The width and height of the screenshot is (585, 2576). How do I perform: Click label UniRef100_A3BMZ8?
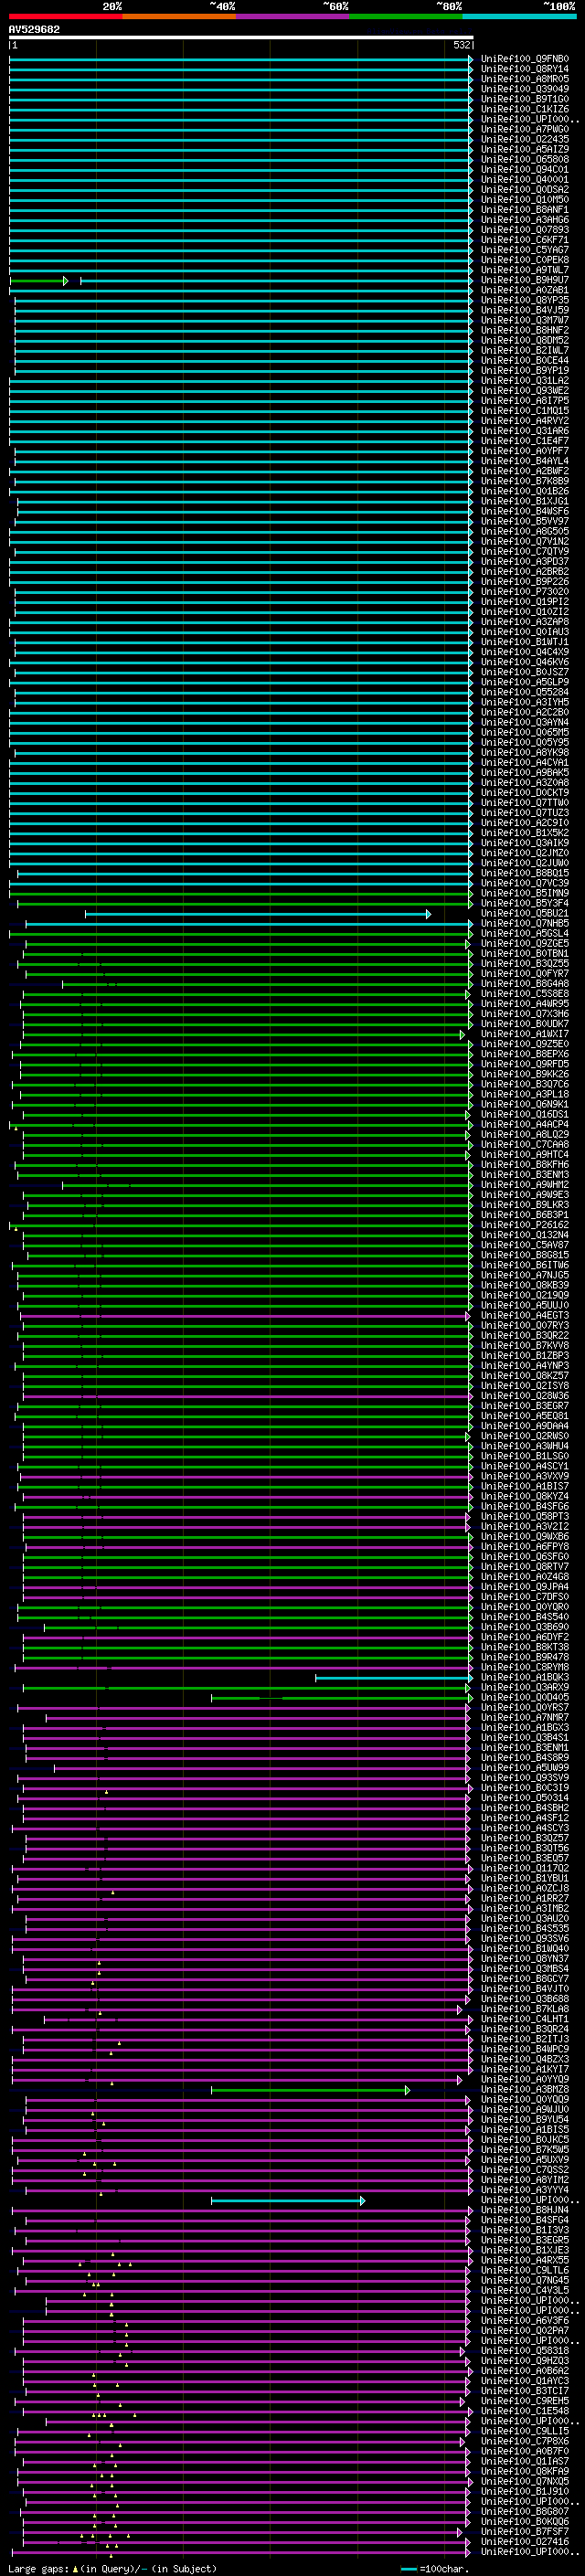point(524,2089)
